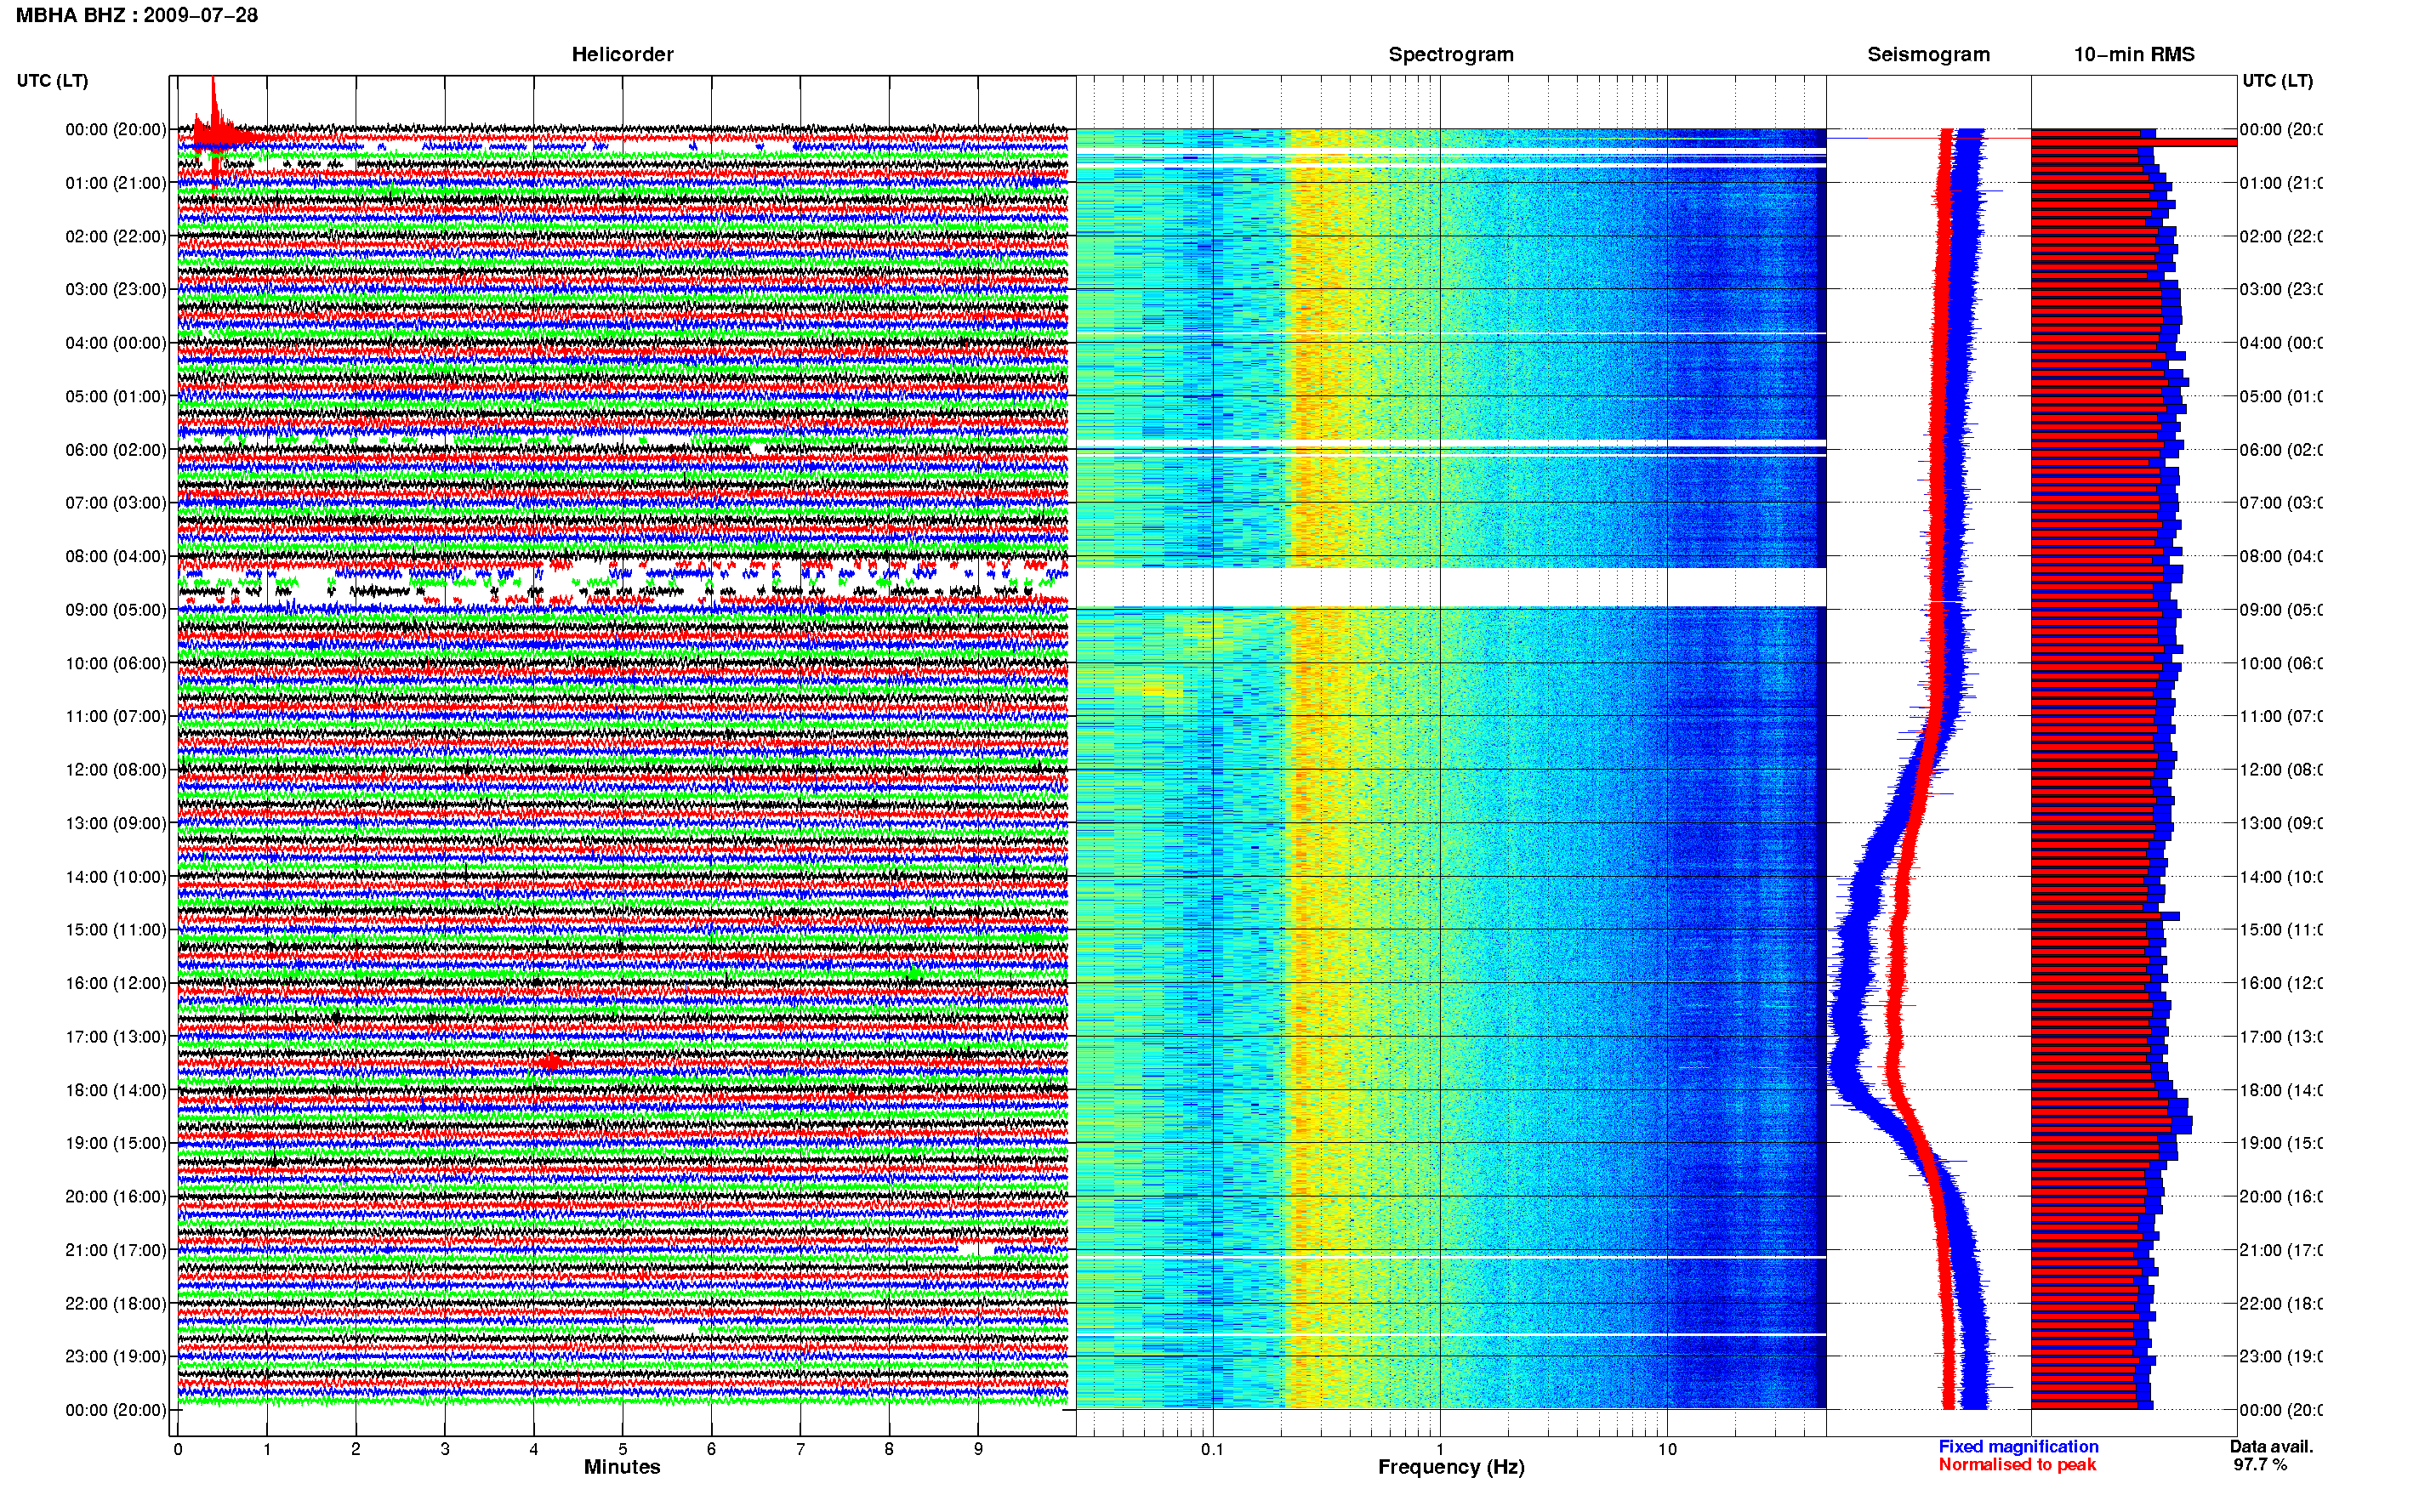Screen dimensions: 2419x1512
Task: Click the left-axis 17:00 (13:00) time label
Action: 116,1037
